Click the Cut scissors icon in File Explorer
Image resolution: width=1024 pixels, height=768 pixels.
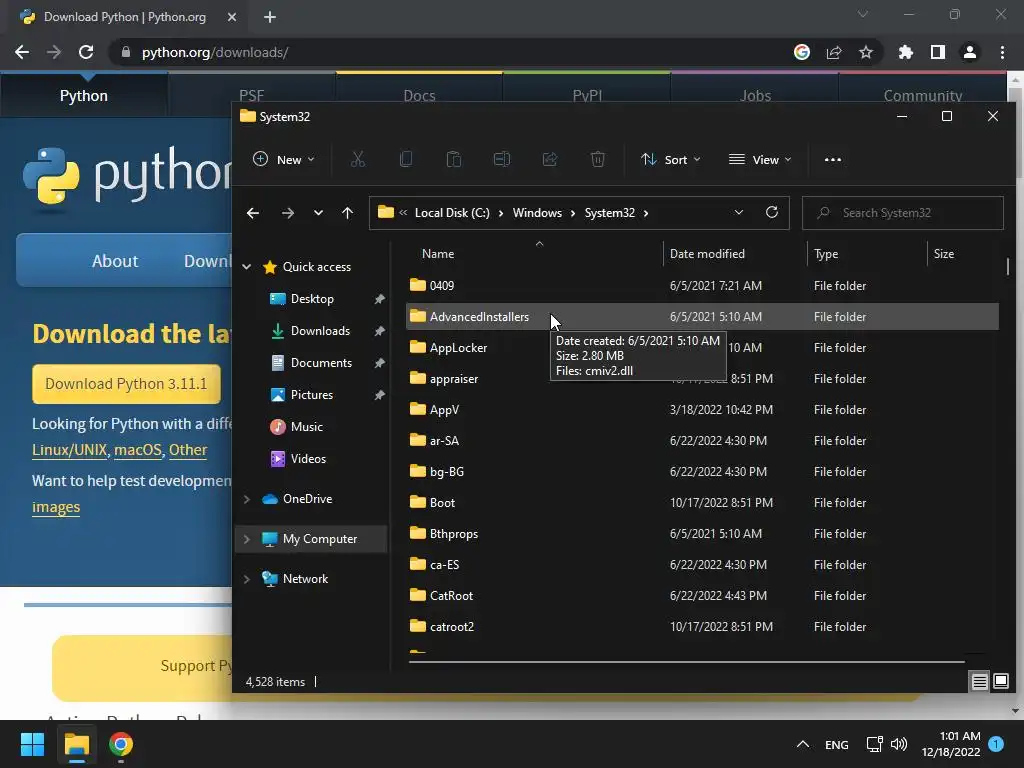357,159
